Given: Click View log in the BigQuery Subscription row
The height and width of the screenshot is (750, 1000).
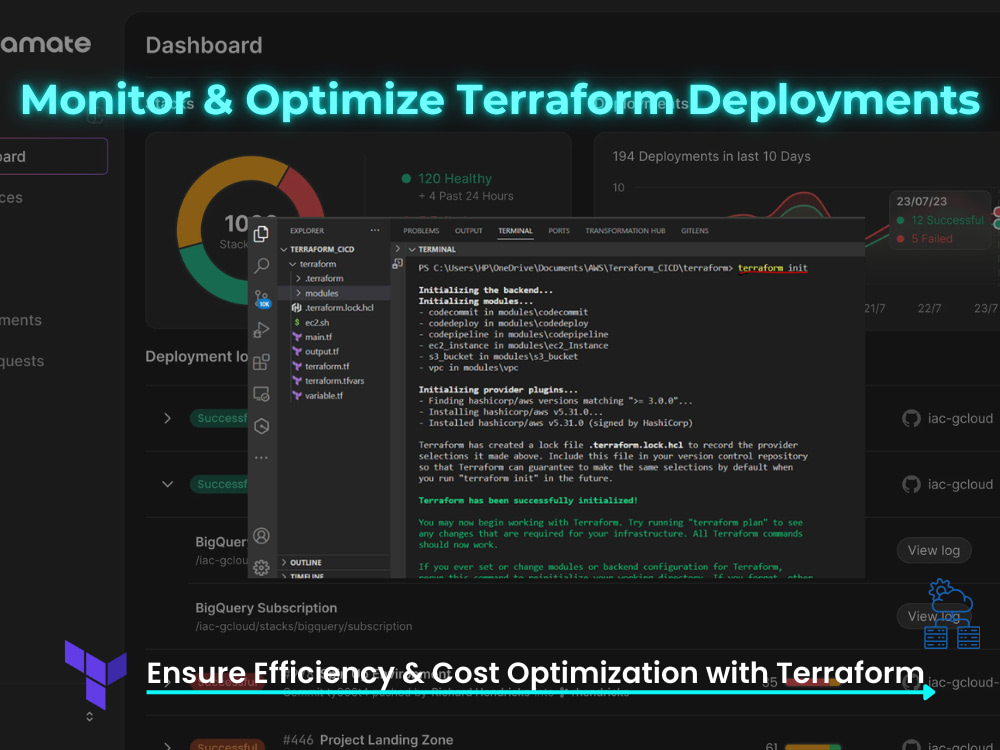Looking at the screenshot, I should click(x=934, y=616).
